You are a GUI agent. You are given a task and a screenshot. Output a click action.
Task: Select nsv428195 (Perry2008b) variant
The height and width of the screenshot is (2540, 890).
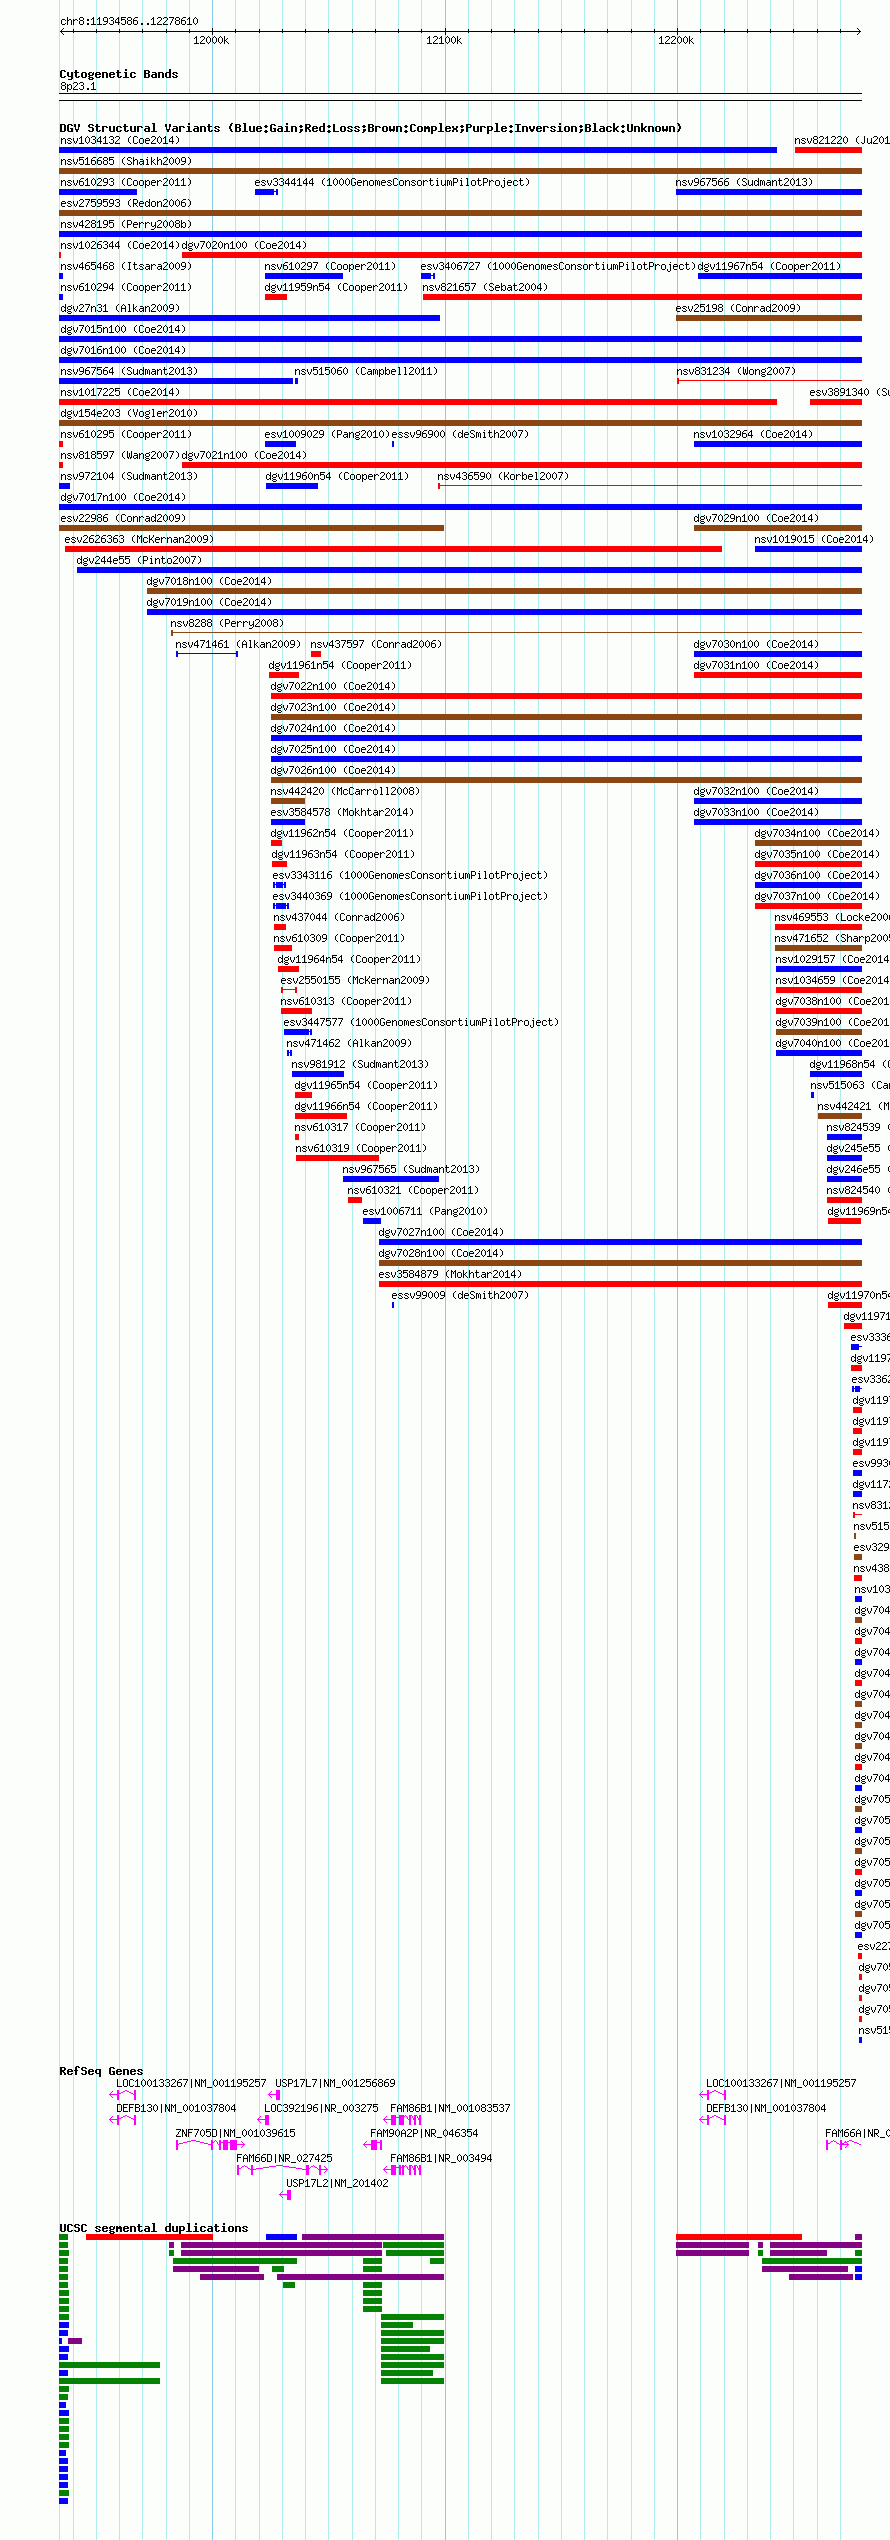point(126,224)
